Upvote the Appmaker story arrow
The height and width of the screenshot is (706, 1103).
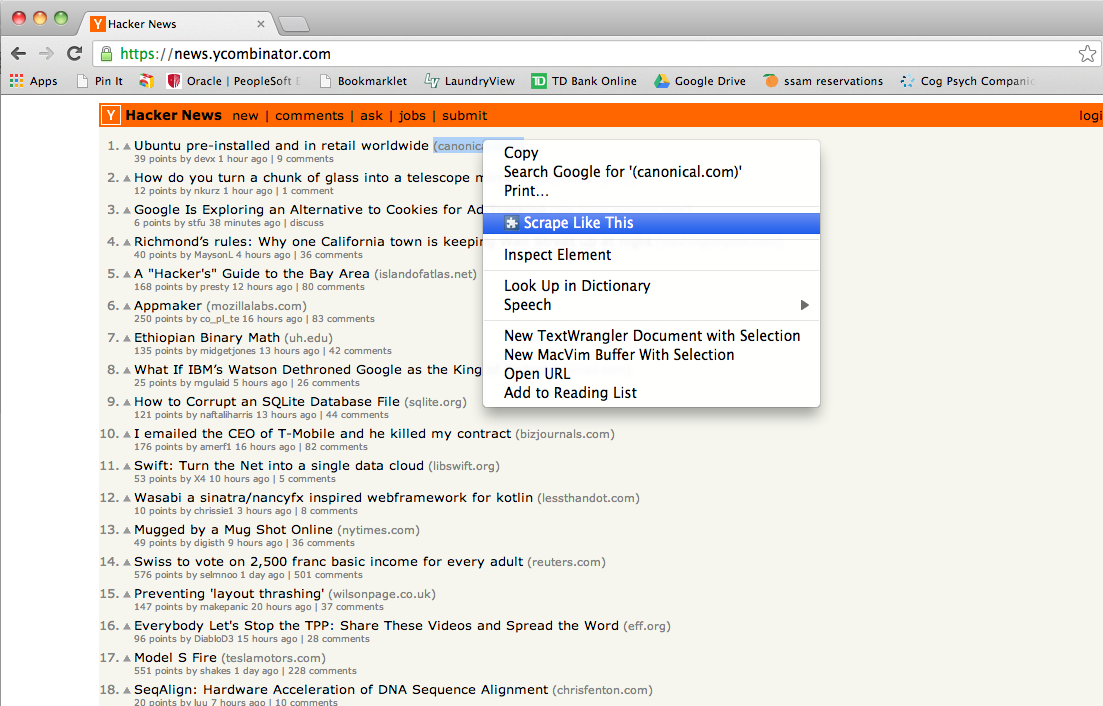(127, 307)
